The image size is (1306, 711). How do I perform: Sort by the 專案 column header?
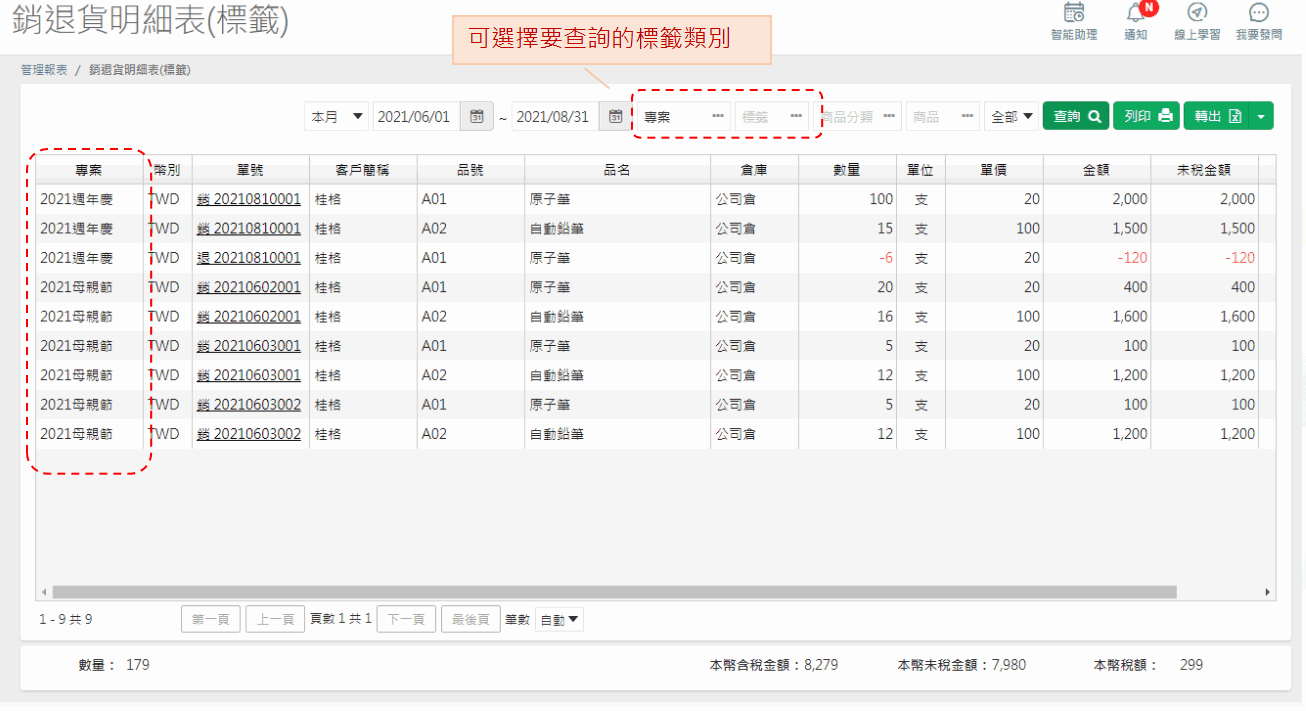point(89,170)
